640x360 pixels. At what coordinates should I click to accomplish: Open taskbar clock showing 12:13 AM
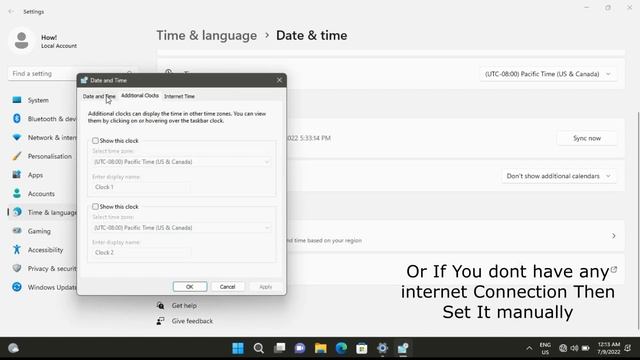tap(609, 348)
